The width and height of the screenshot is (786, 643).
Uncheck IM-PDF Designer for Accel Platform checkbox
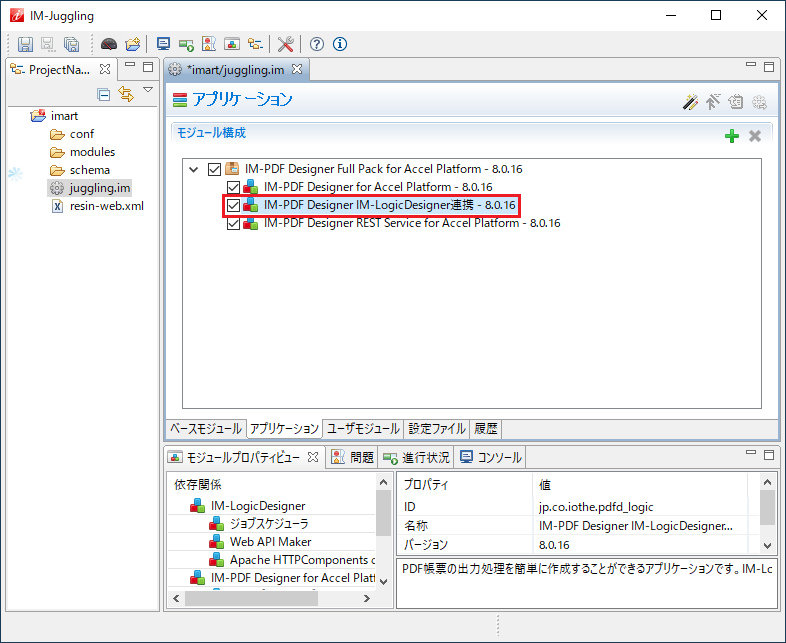[233, 187]
